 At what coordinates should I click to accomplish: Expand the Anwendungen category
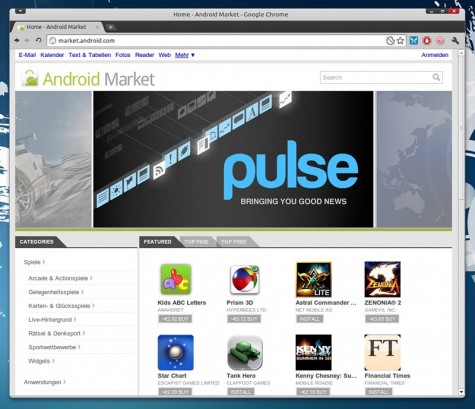coord(45,382)
